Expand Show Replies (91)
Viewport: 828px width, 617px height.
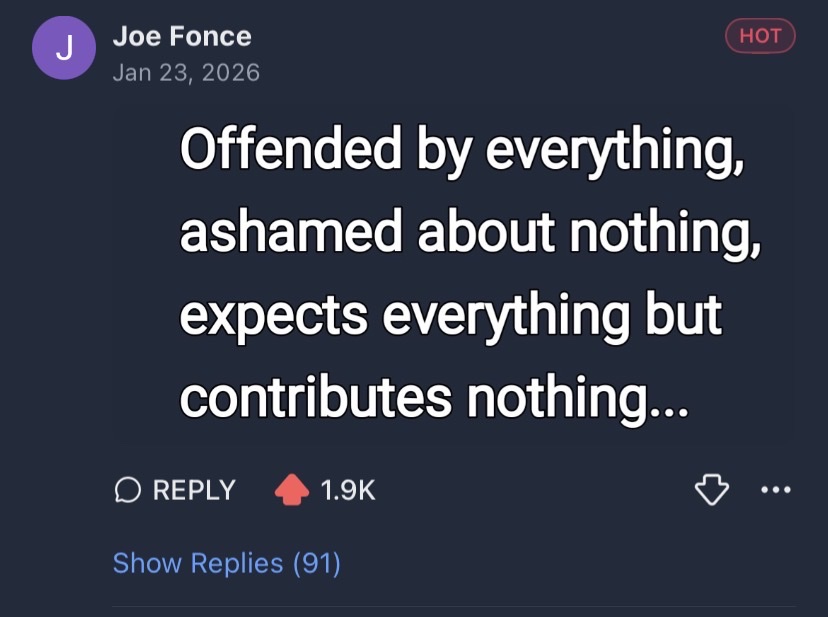227,563
